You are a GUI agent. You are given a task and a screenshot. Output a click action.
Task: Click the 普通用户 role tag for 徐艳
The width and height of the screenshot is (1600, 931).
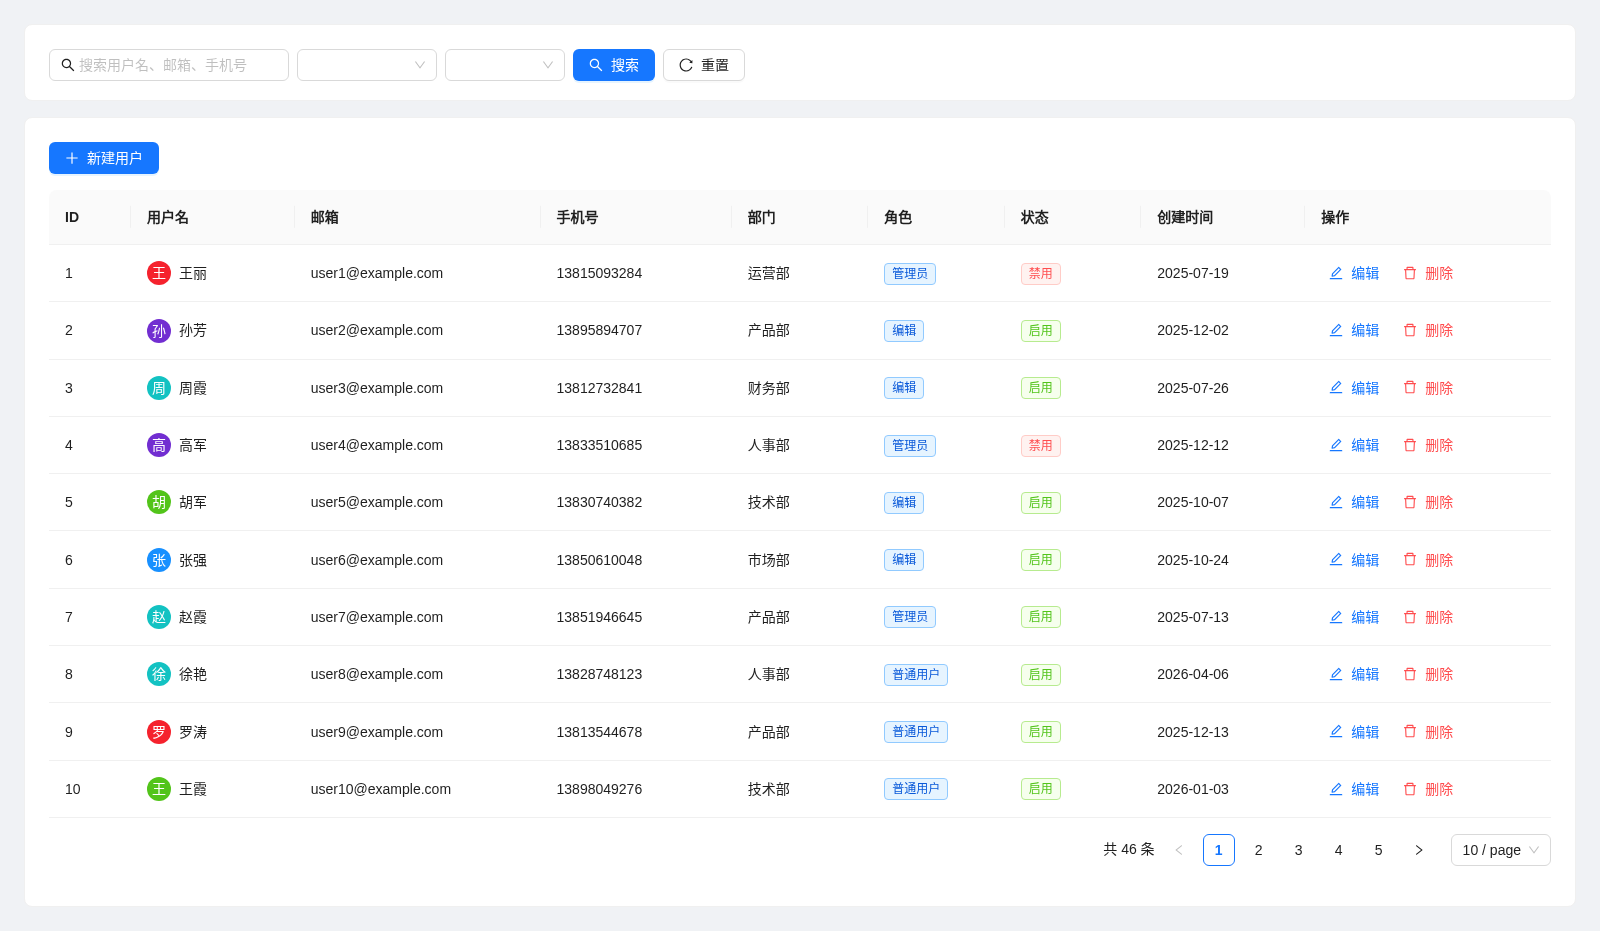click(916, 674)
